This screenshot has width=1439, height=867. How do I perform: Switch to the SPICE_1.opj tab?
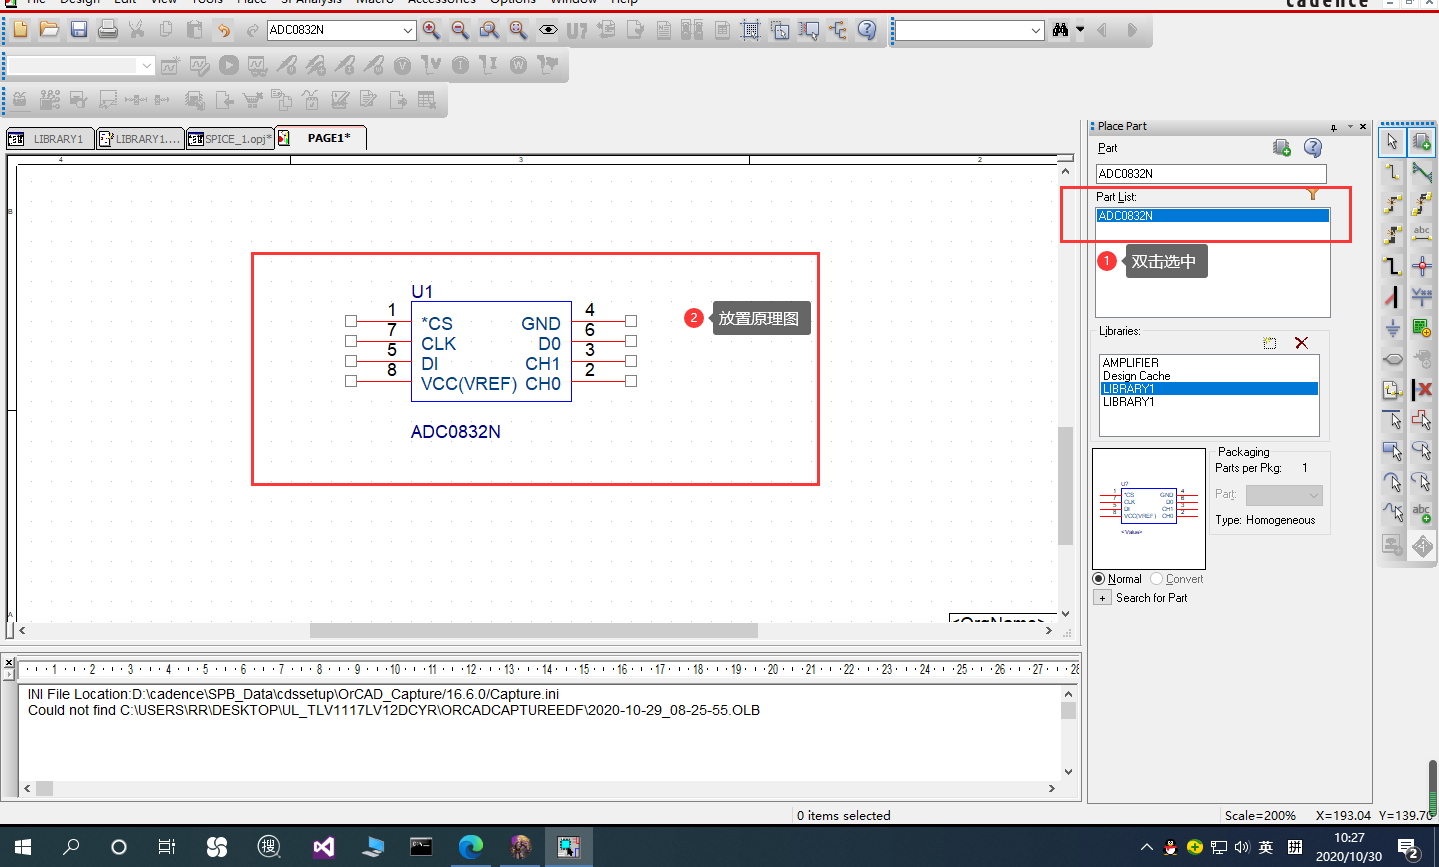[230, 139]
